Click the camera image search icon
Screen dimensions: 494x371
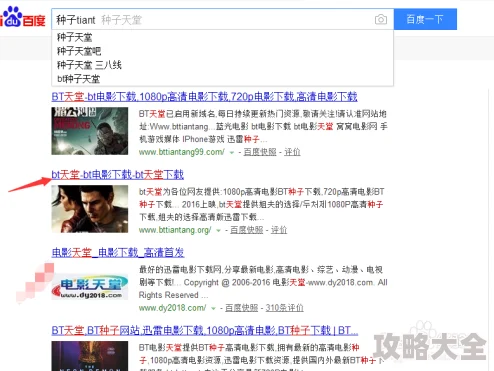point(381,20)
